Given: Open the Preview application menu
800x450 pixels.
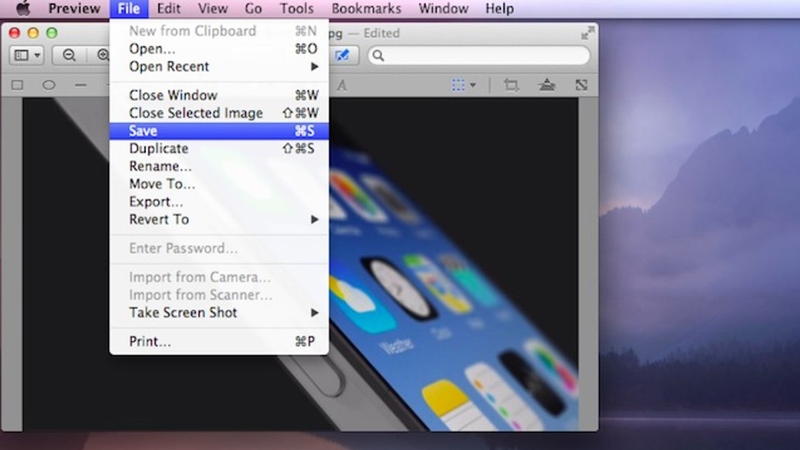Looking at the screenshot, I should click(x=74, y=8).
